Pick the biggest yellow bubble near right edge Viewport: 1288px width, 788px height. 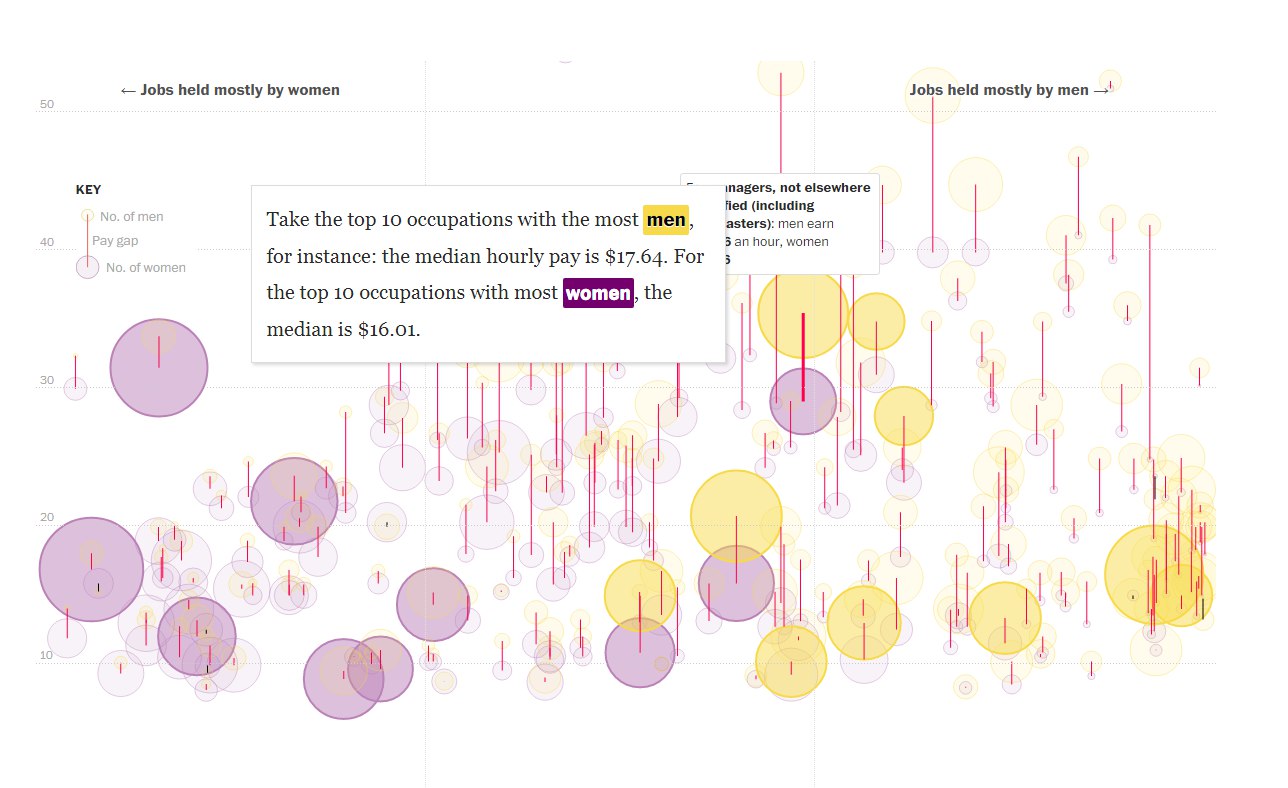click(1153, 575)
